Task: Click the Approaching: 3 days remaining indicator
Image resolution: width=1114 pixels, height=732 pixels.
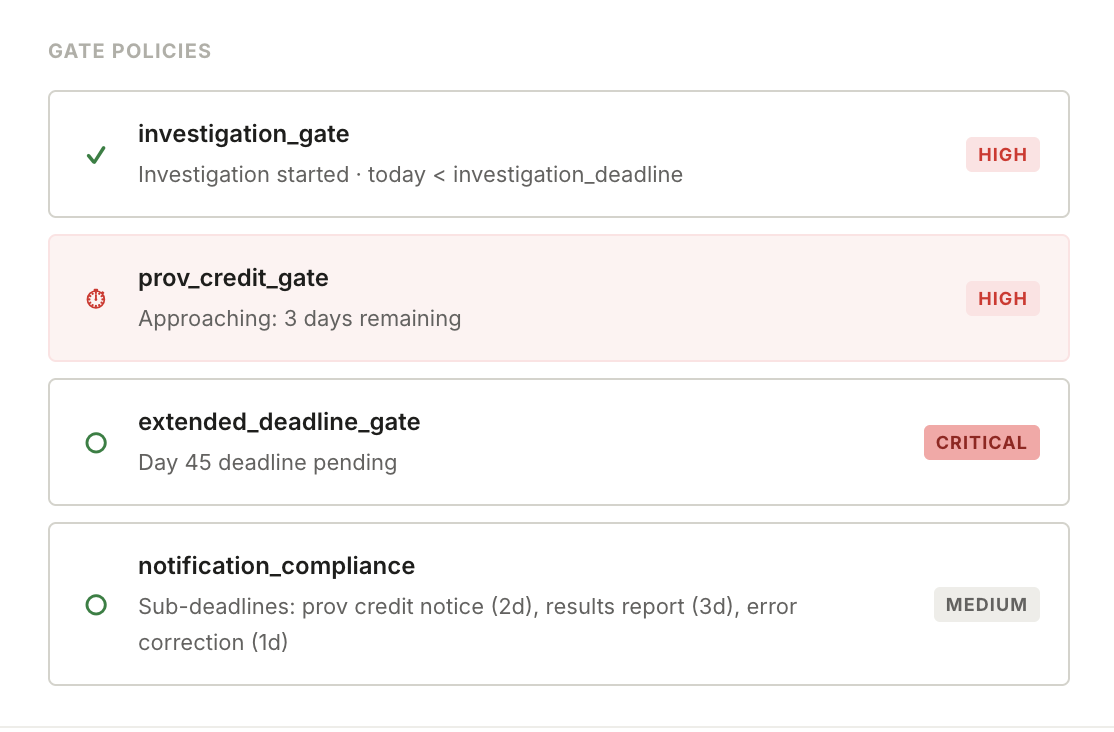Action: (300, 318)
